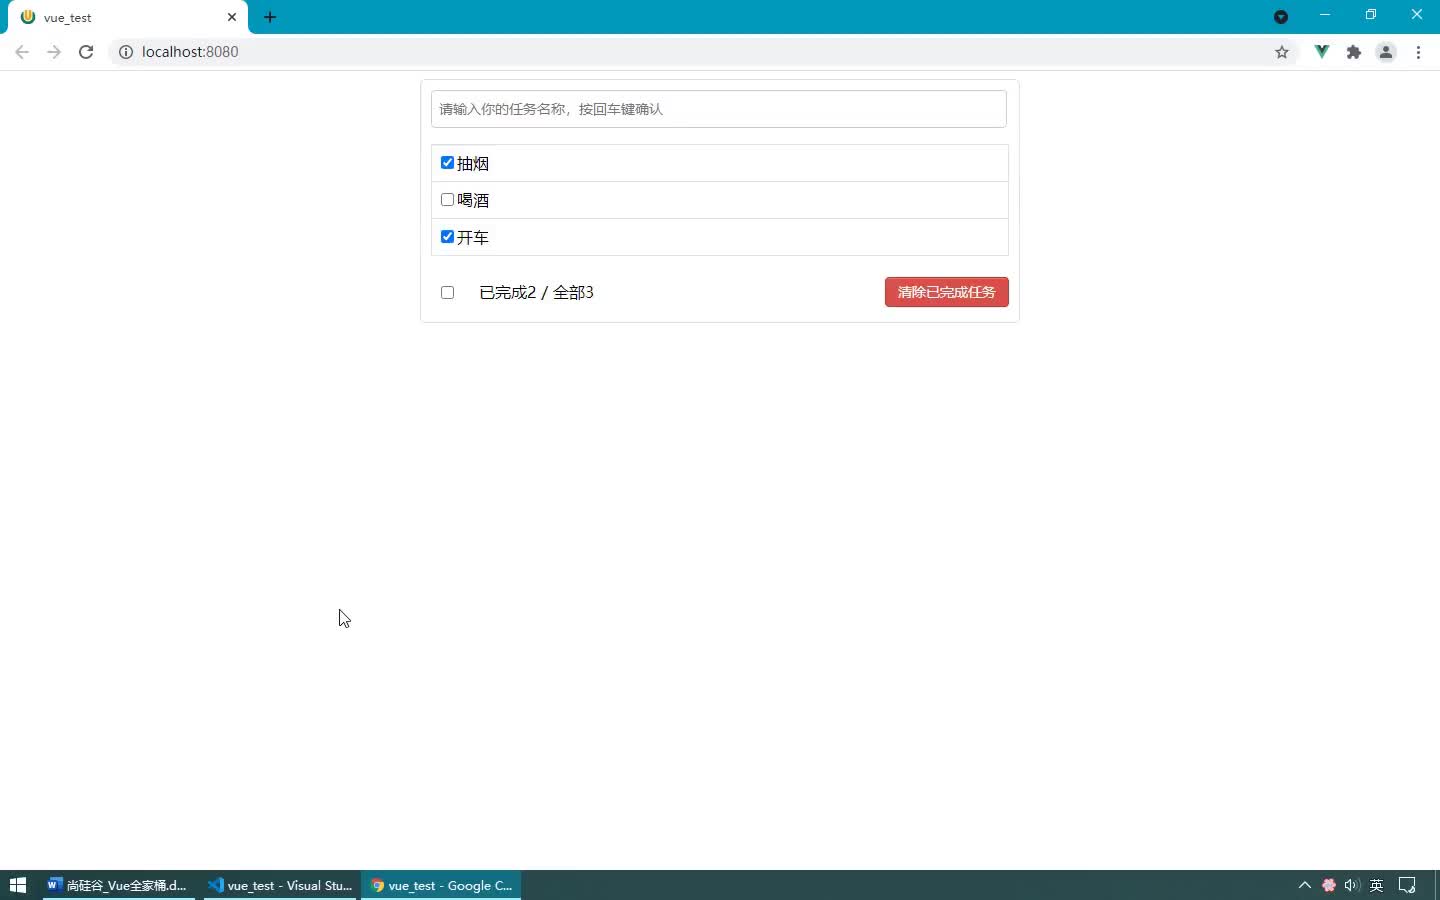Toggle the select-all checkbox beside 已完成2

(447, 292)
